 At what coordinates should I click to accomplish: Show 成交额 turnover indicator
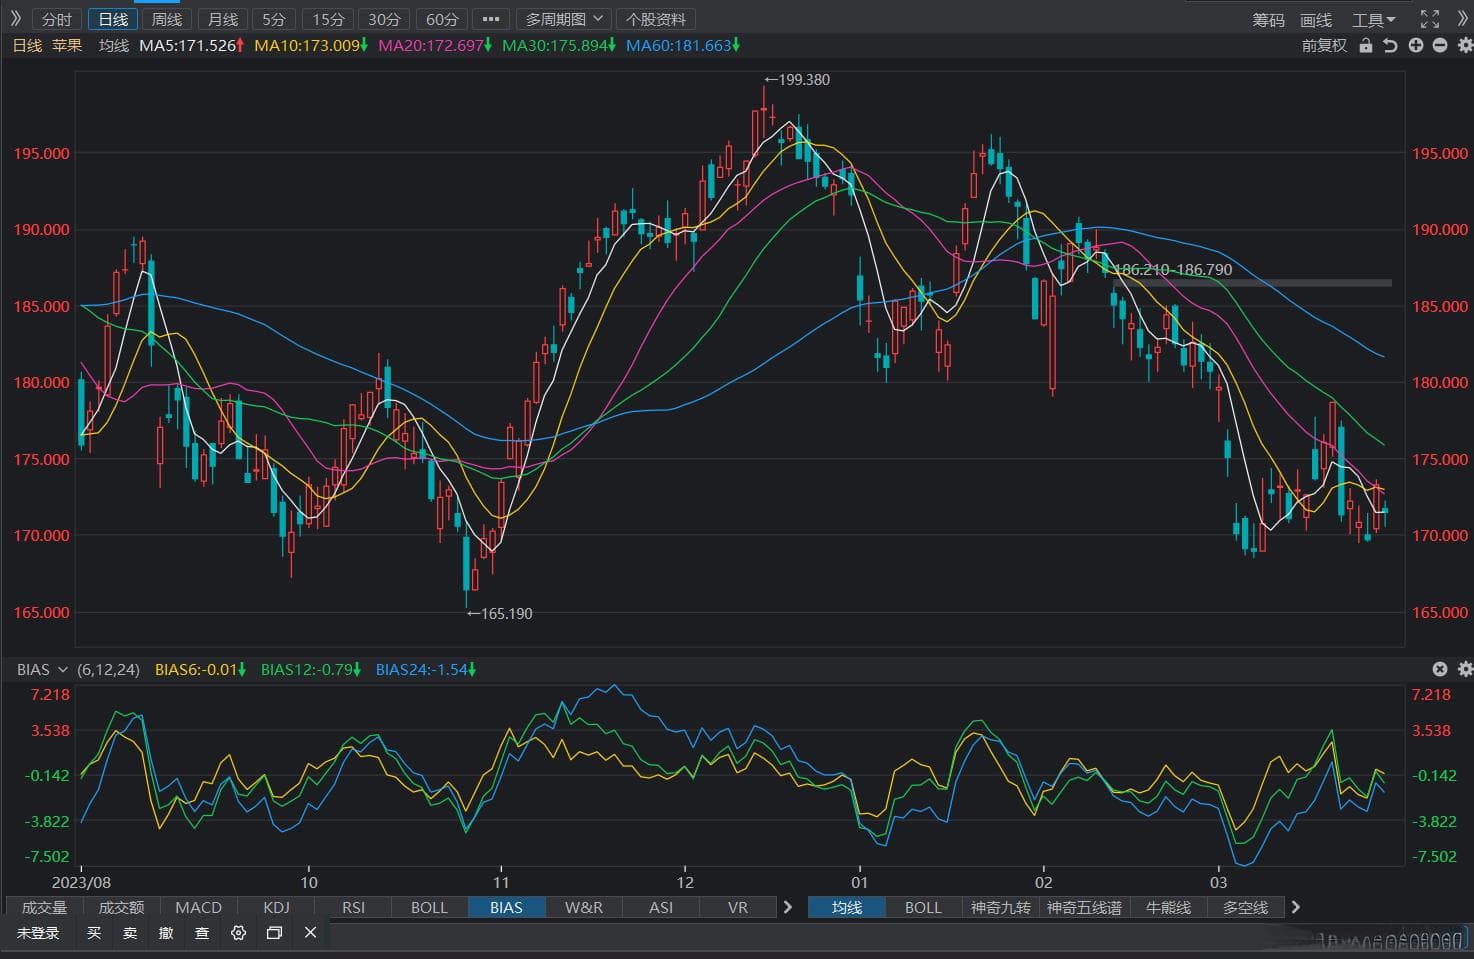coord(121,907)
